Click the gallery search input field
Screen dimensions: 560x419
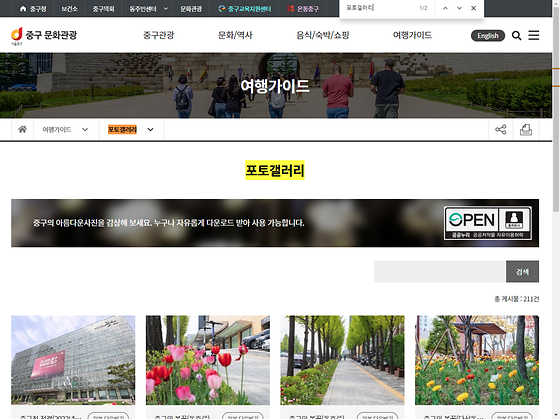[x=440, y=271]
